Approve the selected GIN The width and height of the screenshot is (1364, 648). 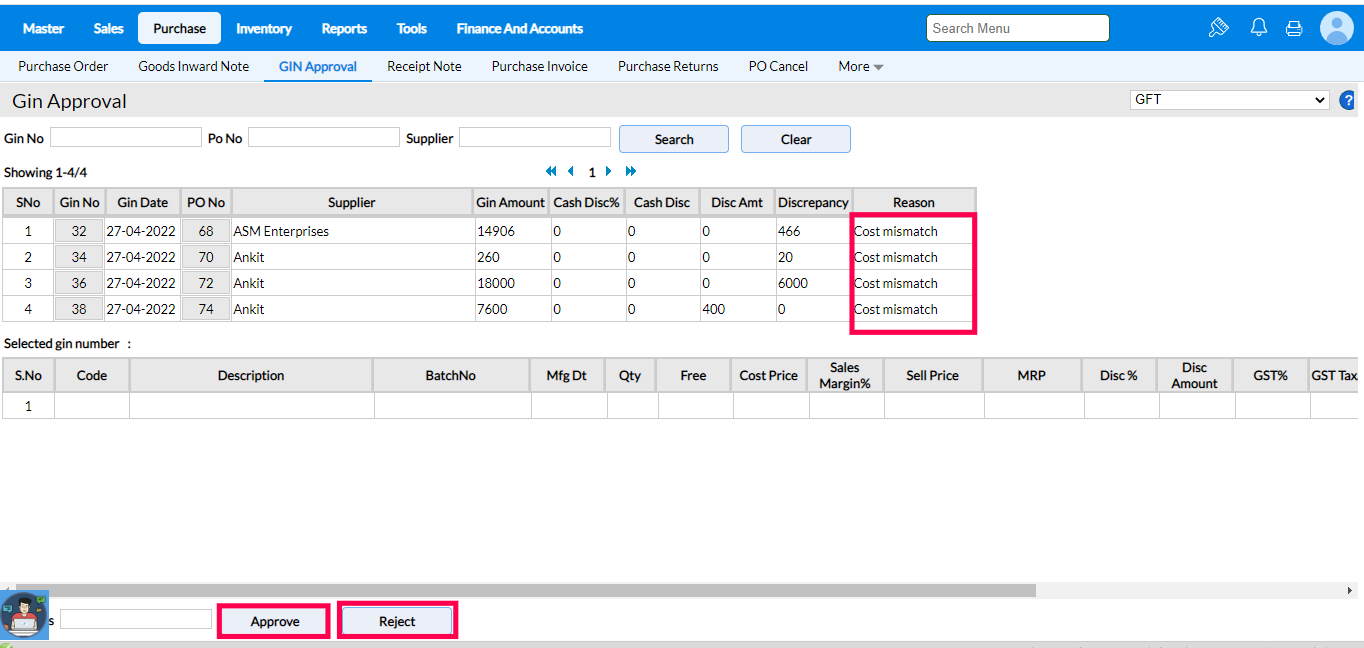(x=275, y=621)
